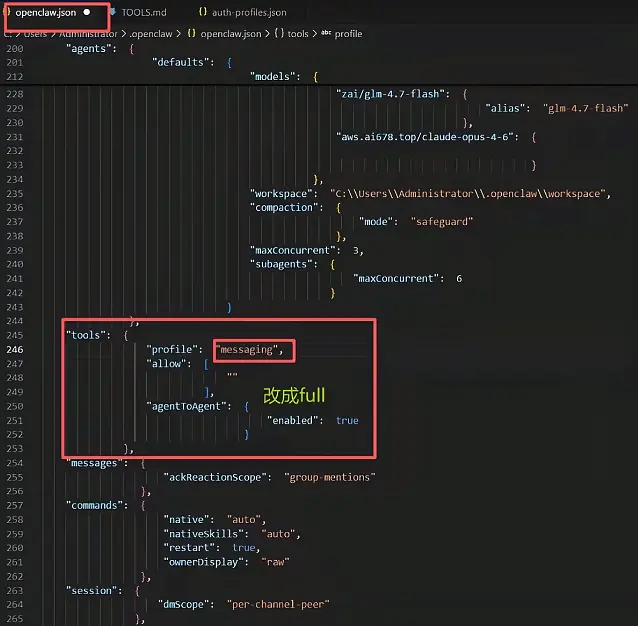Click the braces icon before tools in breadcrumb
The width and height of the screenshot is (638, 626).
[x=278, y=33]
